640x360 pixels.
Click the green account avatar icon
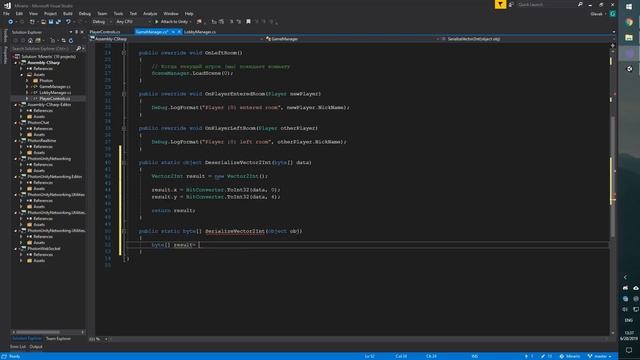613,13
